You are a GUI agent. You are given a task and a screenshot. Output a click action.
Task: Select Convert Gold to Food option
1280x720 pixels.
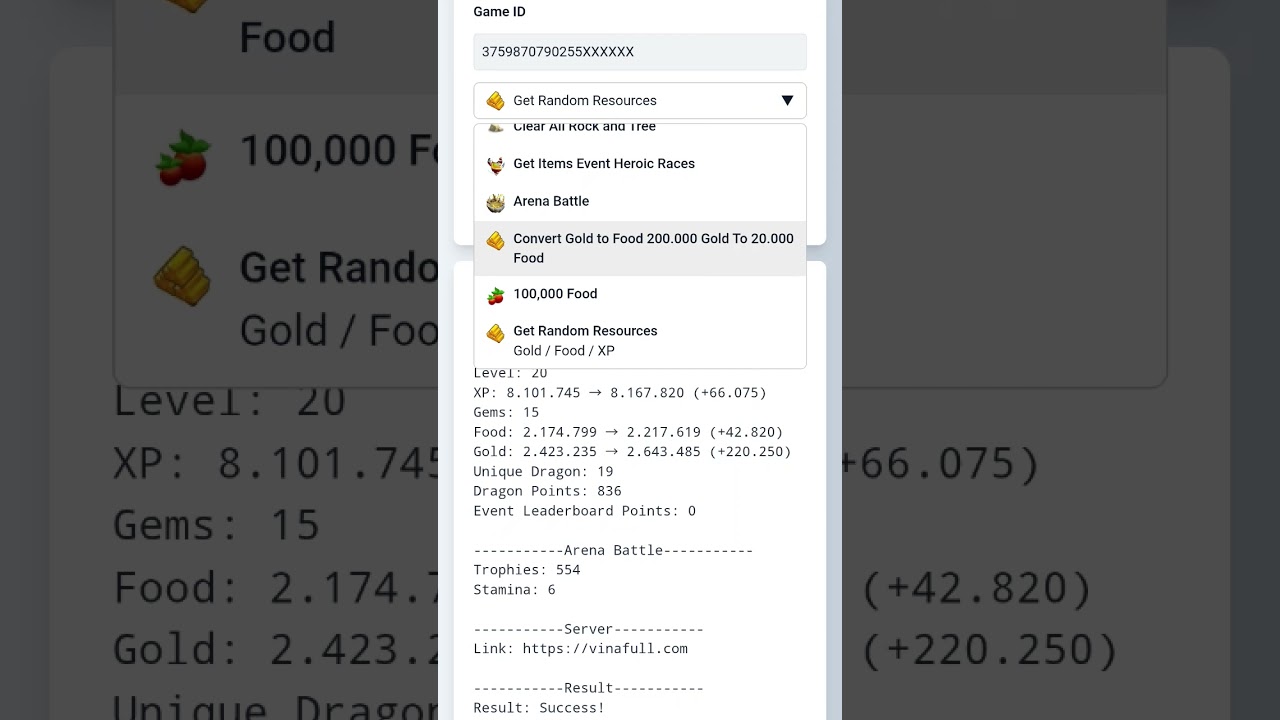coord(640,248)
